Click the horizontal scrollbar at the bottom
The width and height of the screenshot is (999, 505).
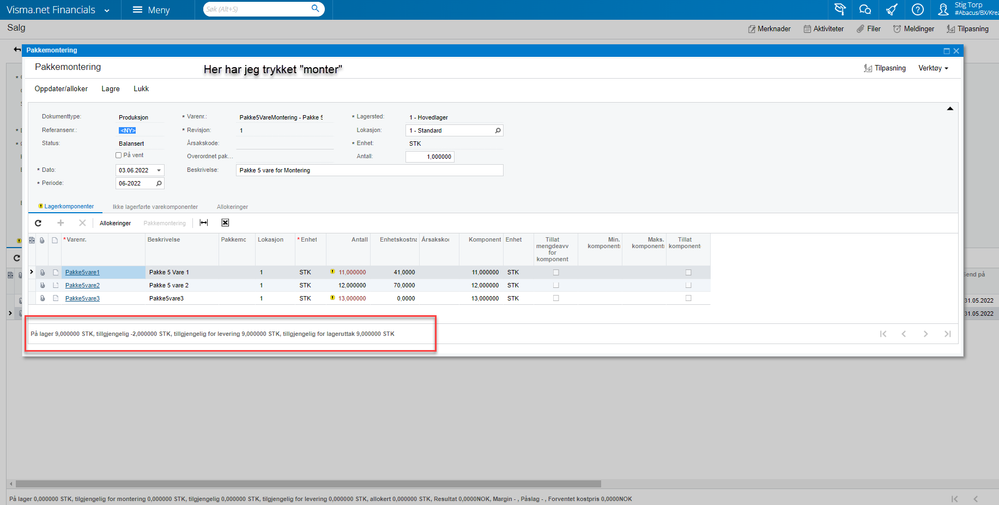point(308,484)
